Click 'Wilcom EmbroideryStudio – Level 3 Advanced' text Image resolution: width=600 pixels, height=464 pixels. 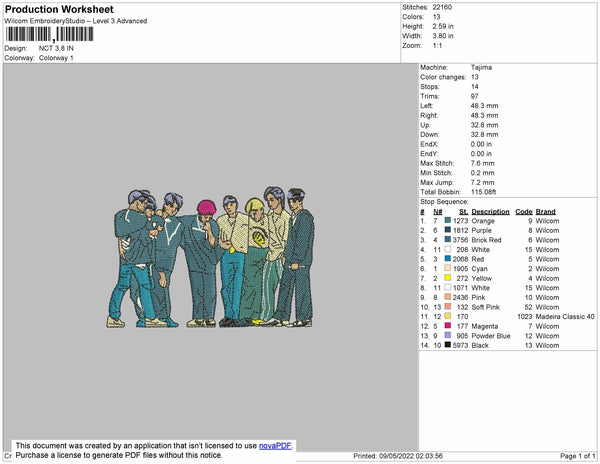(x=76, y=21)
